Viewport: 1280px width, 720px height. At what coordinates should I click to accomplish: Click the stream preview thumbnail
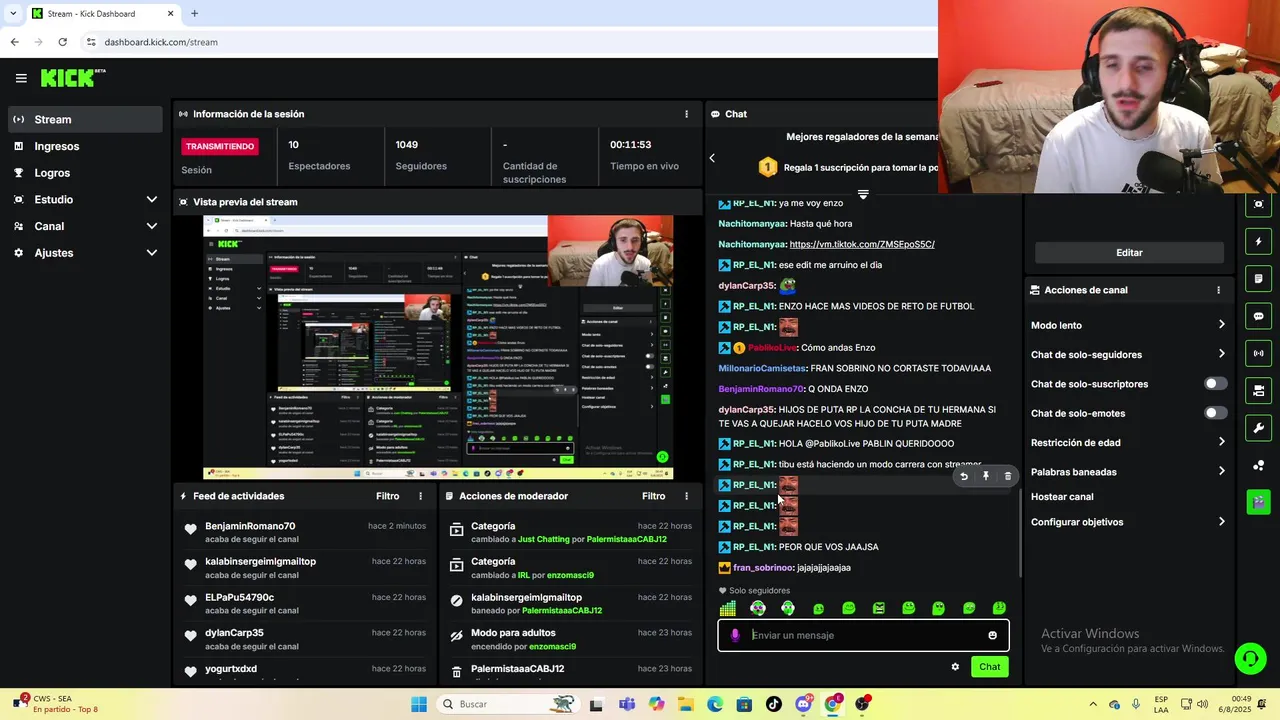click(438, 347)
